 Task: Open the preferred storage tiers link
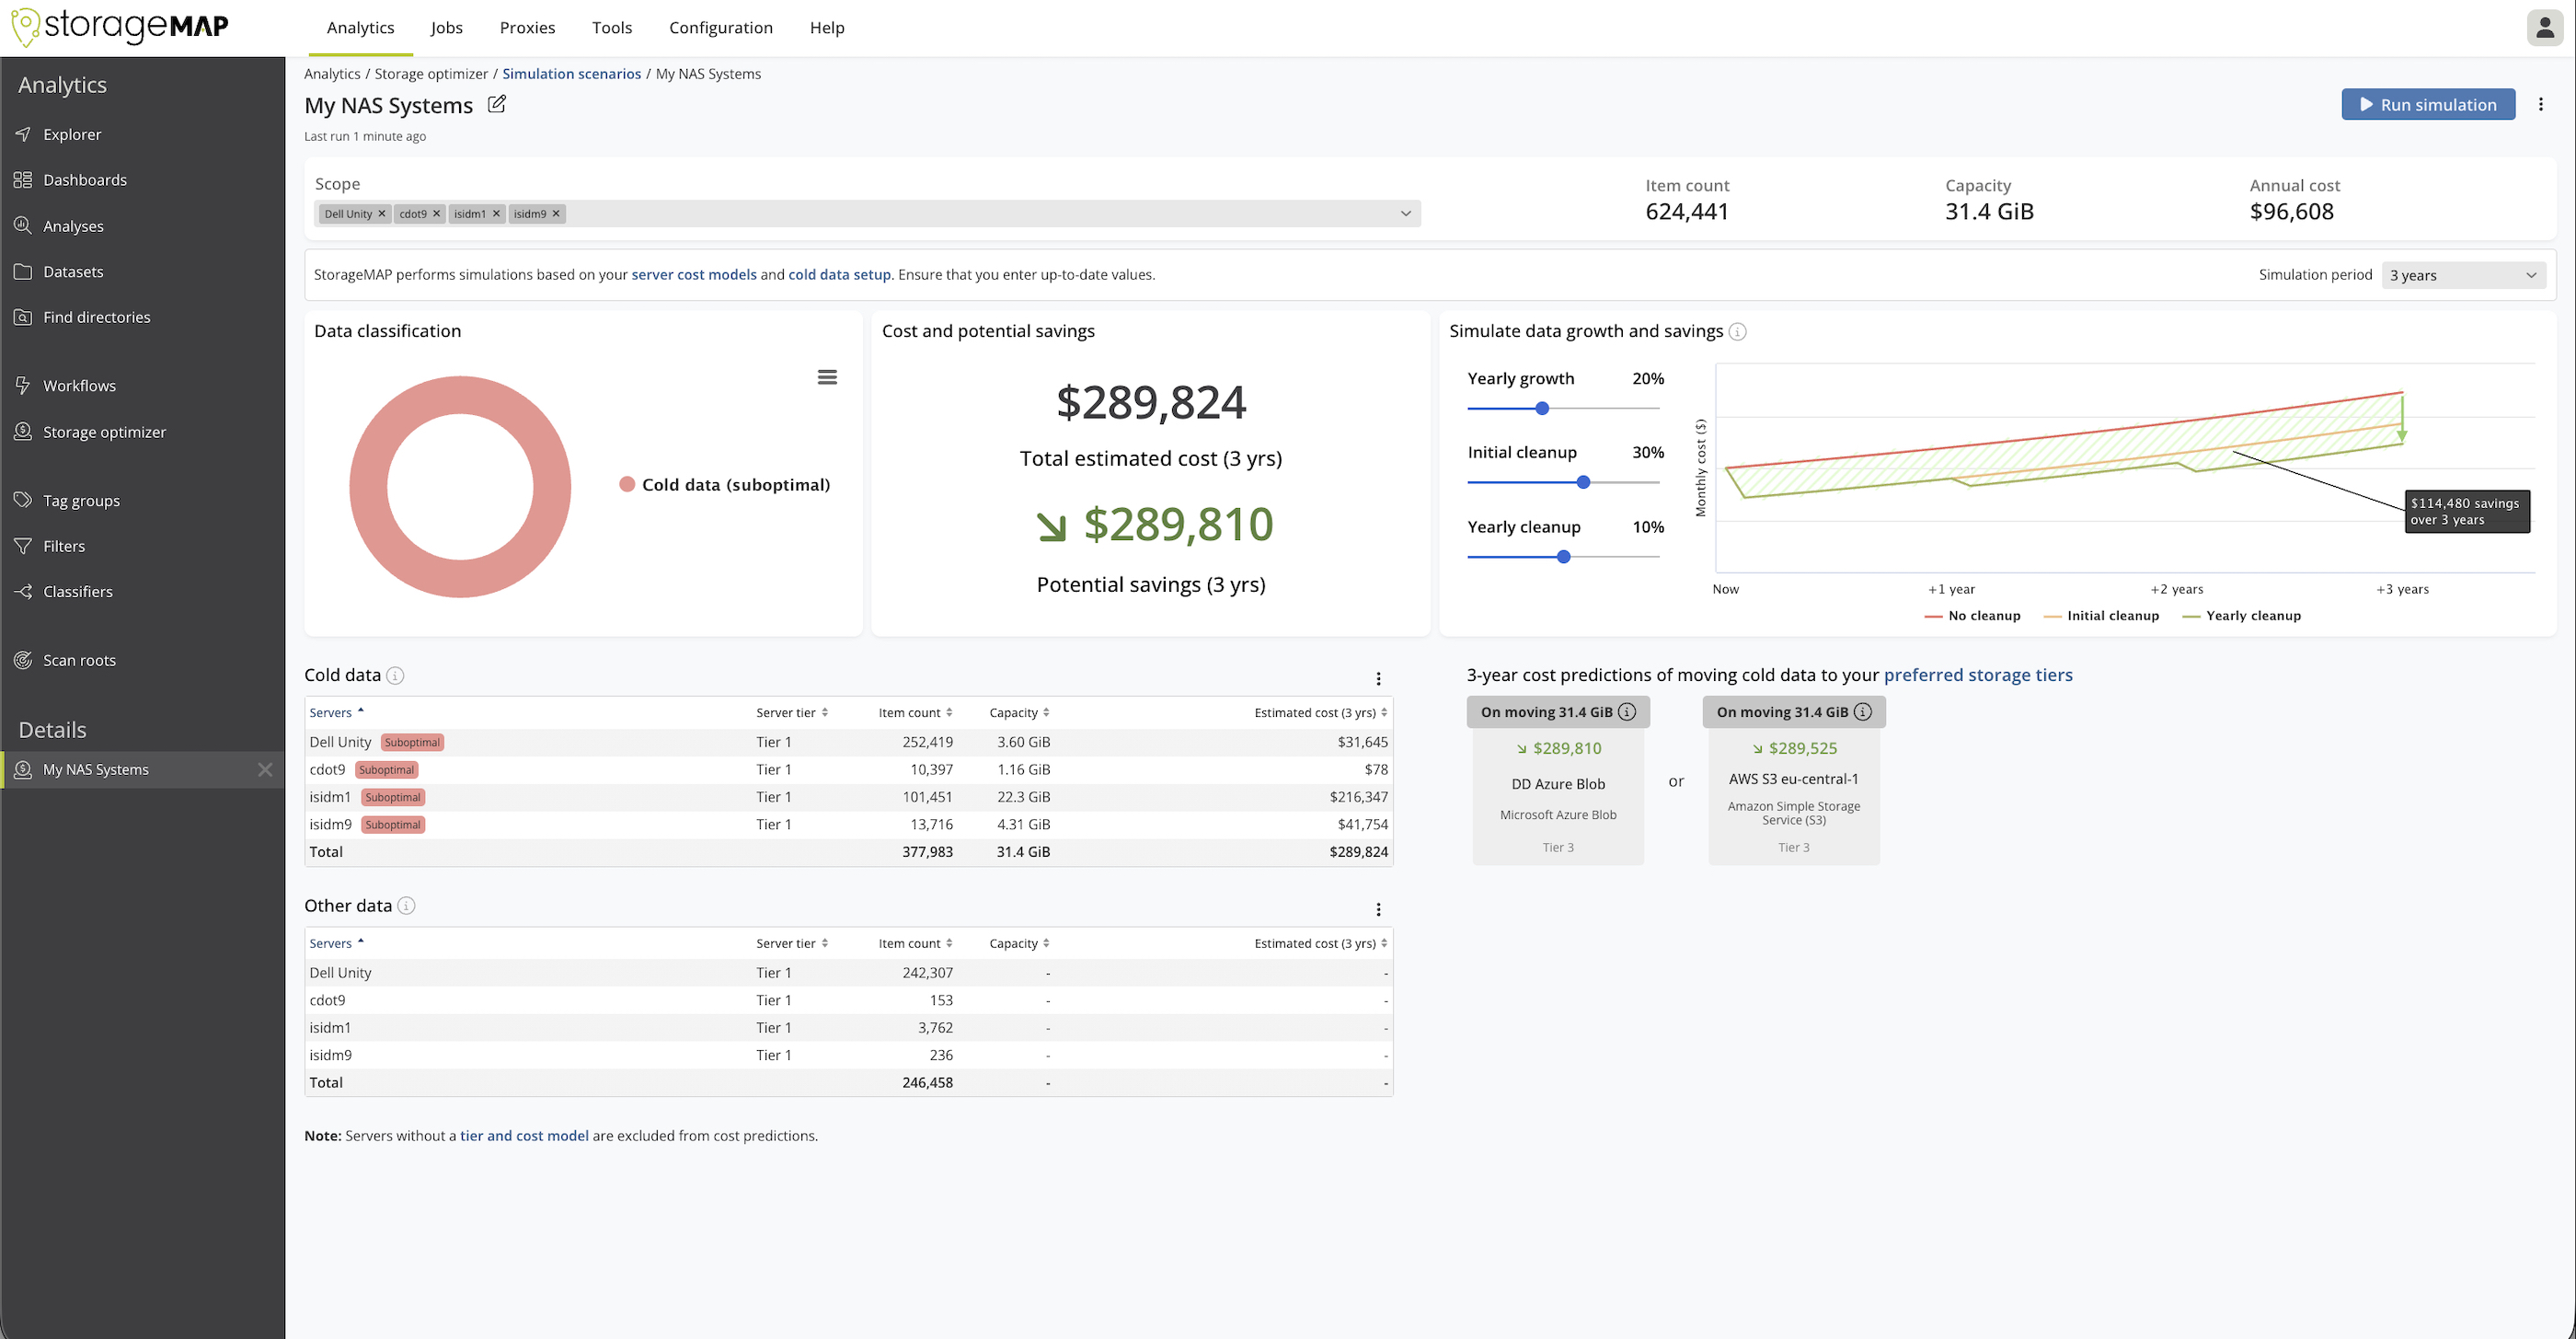point(1980,675)
